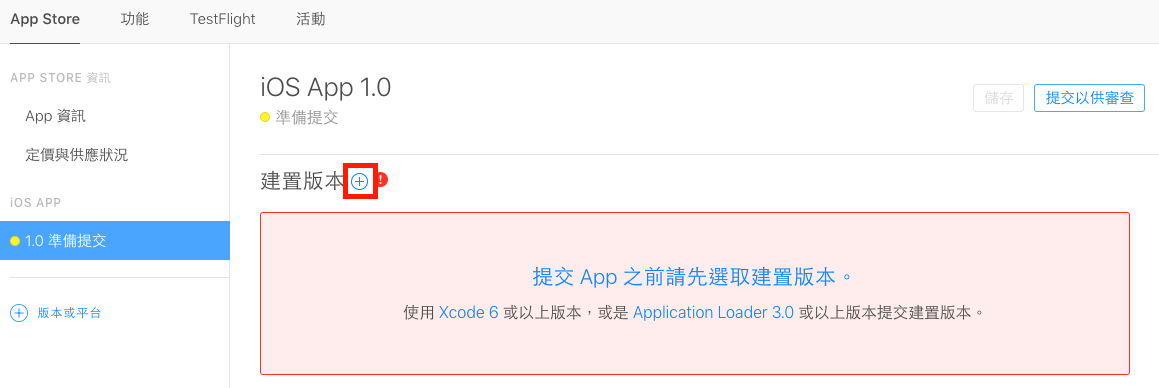Click the yellow dot in the 1.0 sidebar item
This screenshot has width=1159, height=388.
[15, 241]
